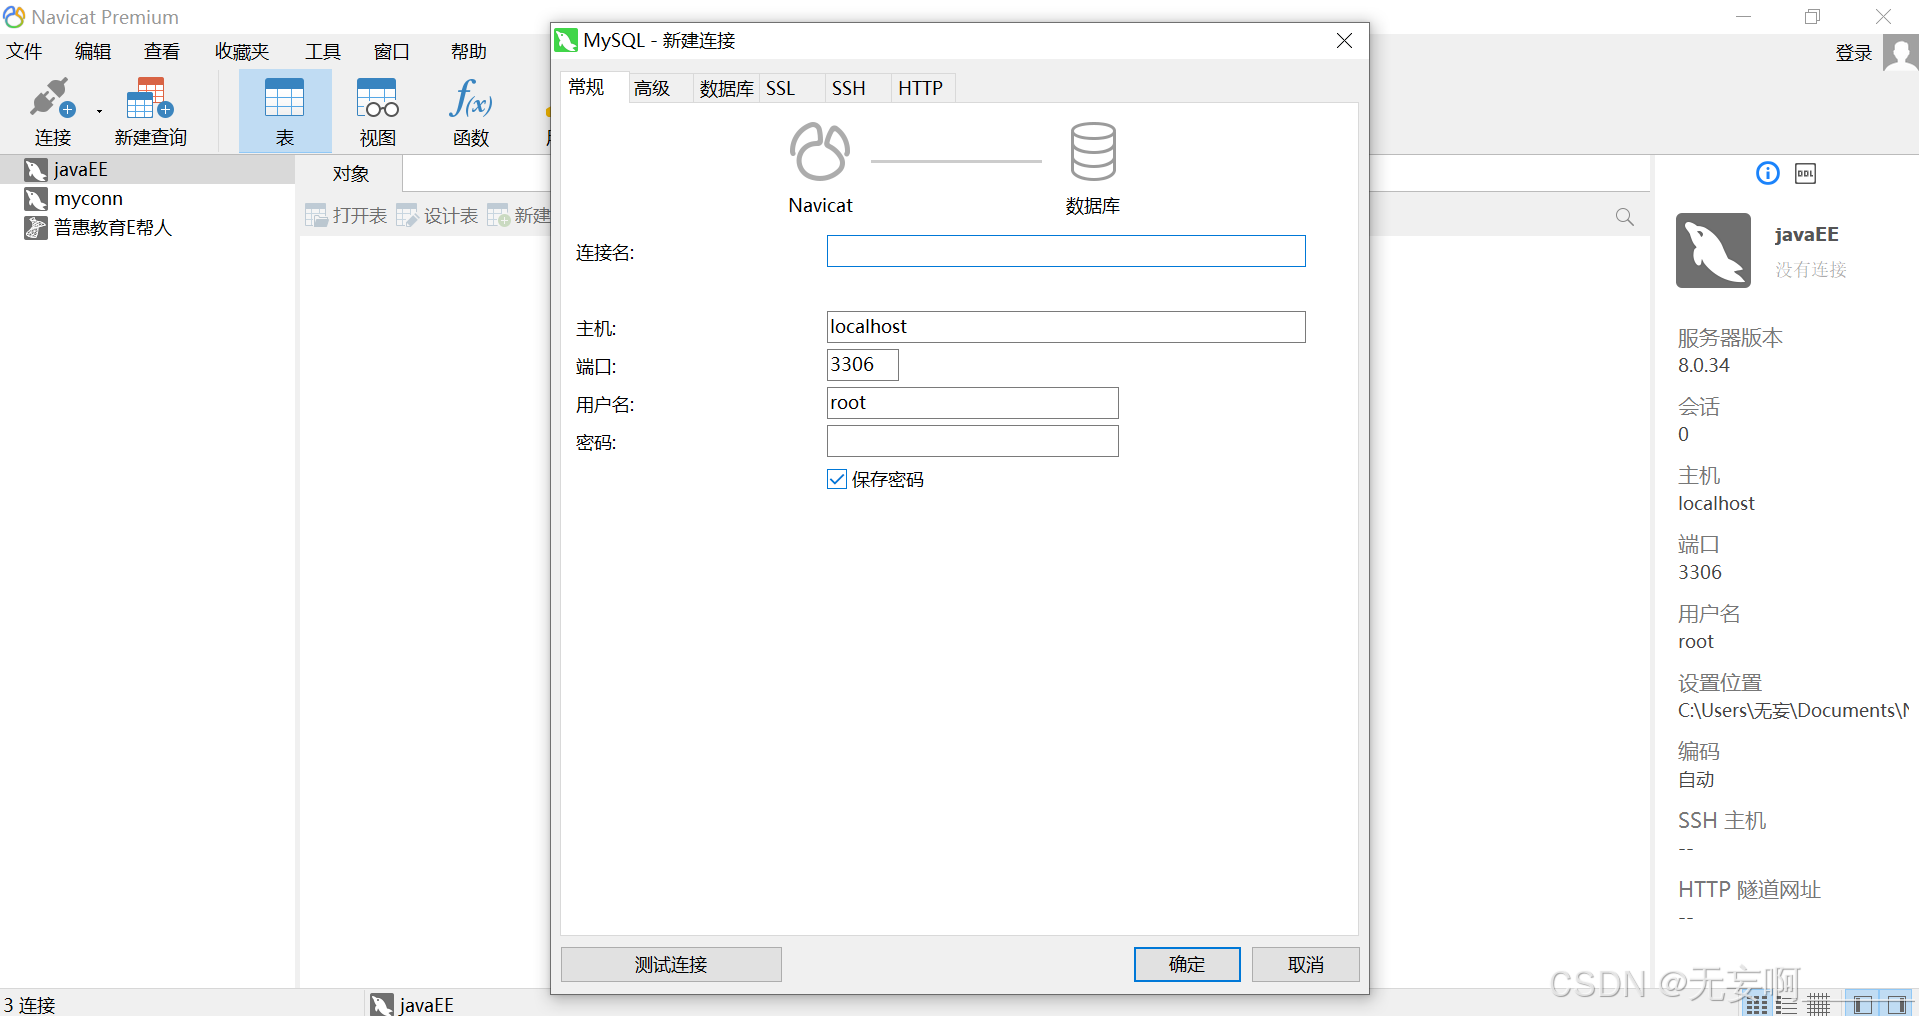Switch to detail grid view in status bar

pyautogui.click(x=1819, y=1004)
